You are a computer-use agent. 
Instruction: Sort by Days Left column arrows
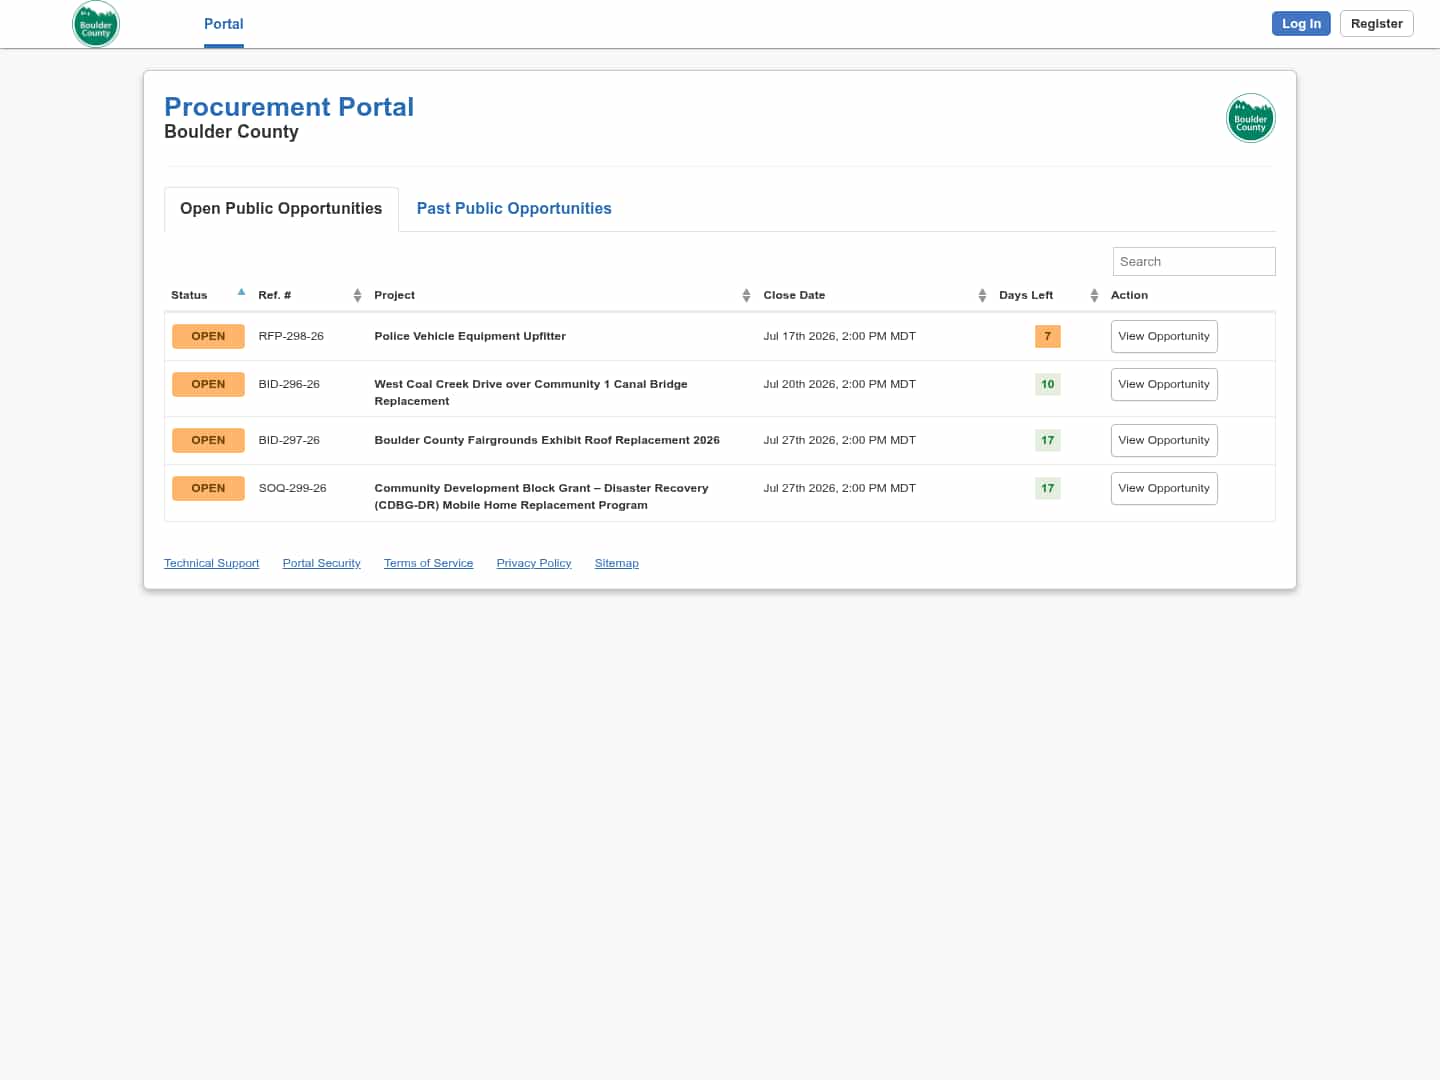[1094, 295]
